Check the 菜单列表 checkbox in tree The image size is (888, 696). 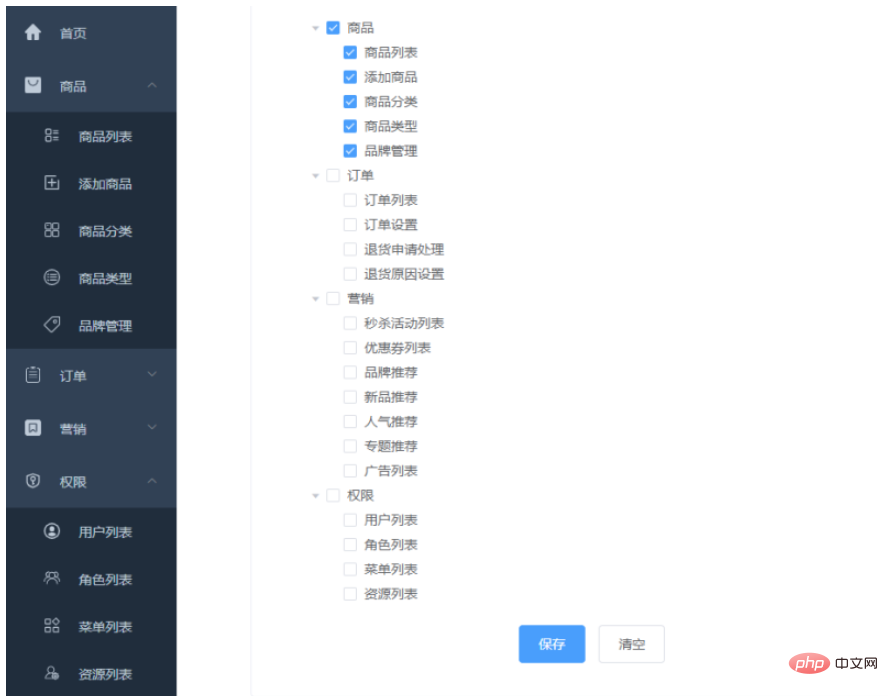(x=350, y=569)
